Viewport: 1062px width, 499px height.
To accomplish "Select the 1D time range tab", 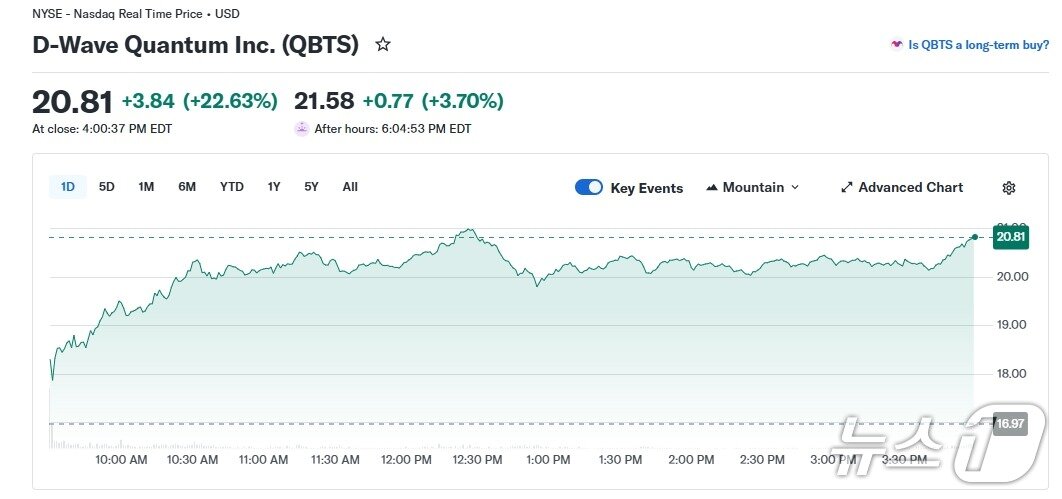I will [x=68, y=187].
